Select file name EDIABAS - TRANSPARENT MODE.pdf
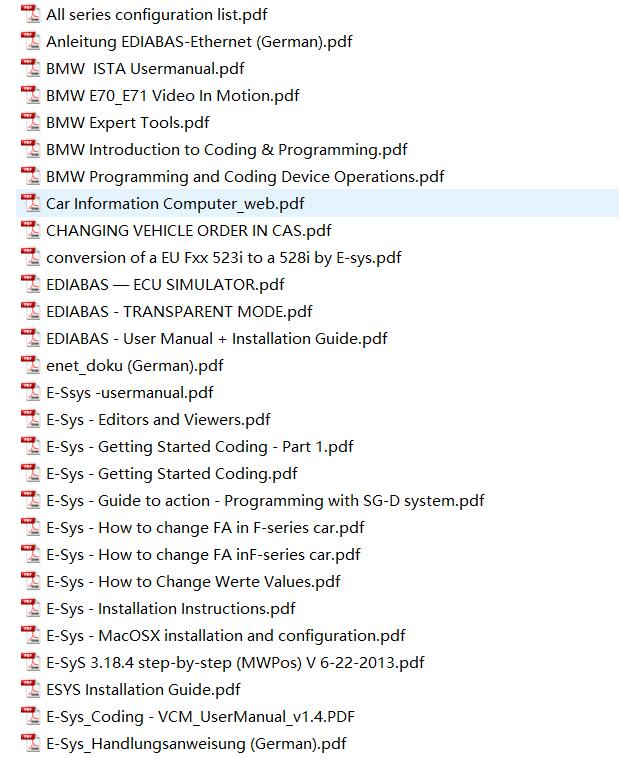Screen dimensions: 619x759 179,311
